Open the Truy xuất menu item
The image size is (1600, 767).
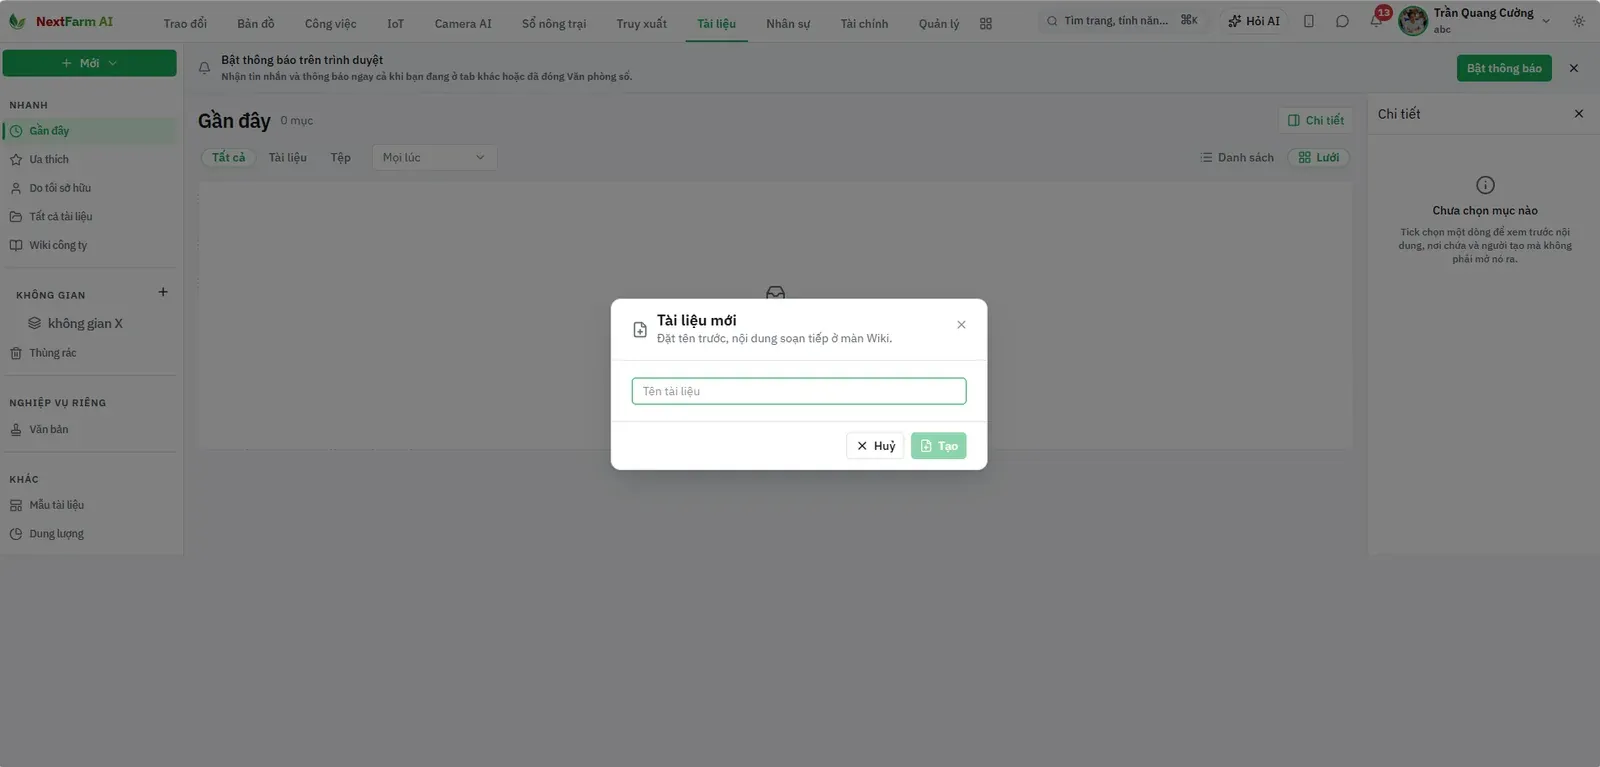pos(641,24)
